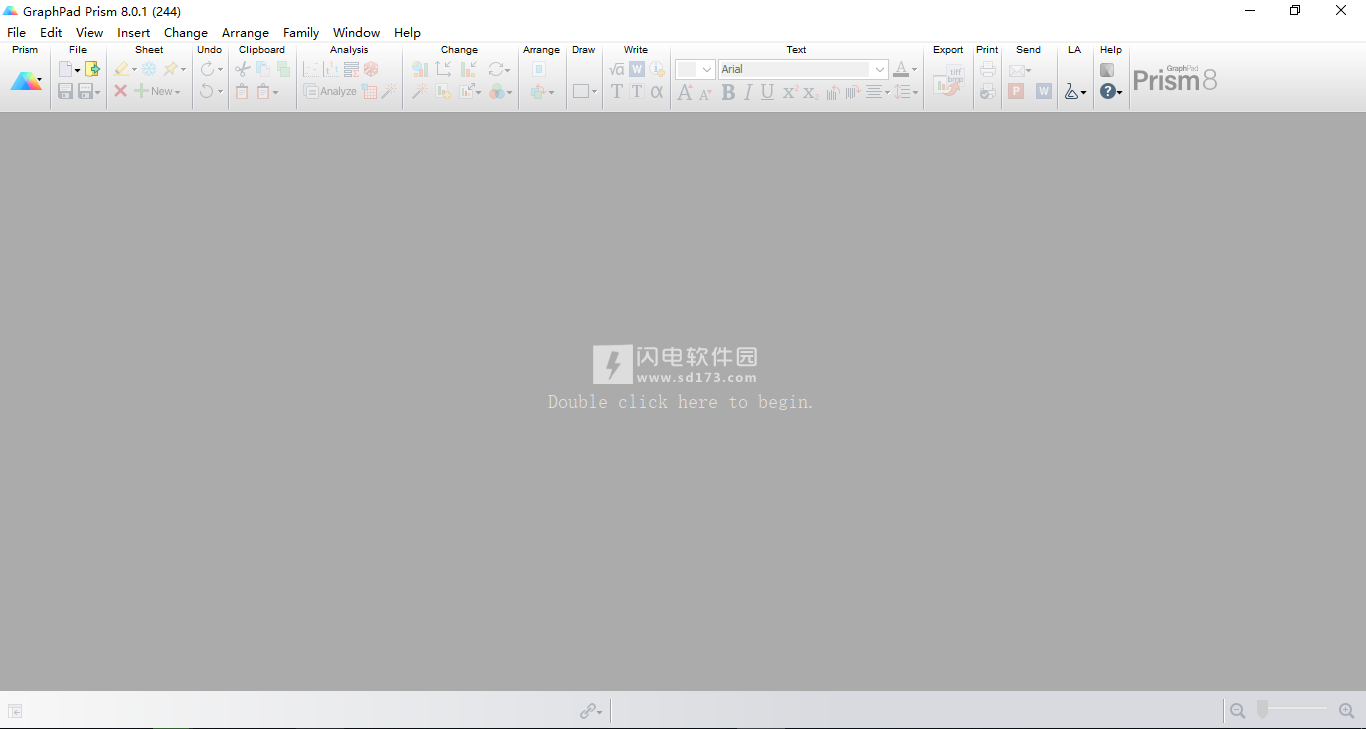Click the Copy icon in Clipboard
The width and height of the screenshot is (1366, 729).
tap(263, 69)
